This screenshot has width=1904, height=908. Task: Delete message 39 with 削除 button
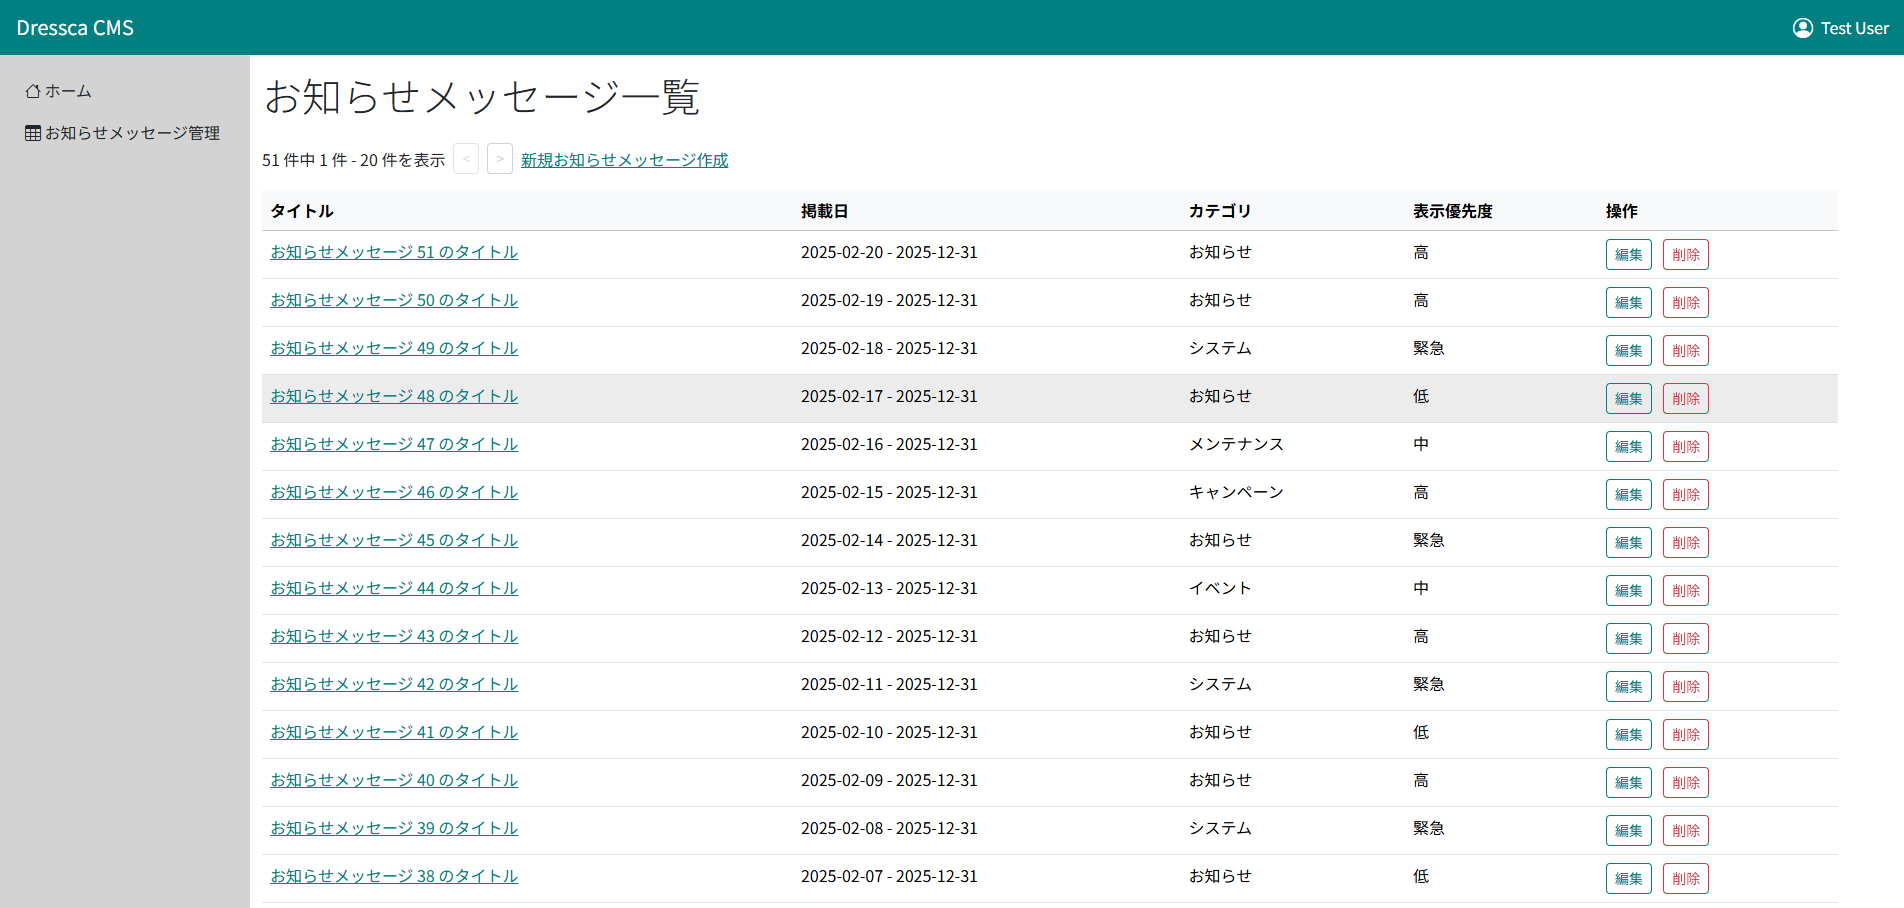tap(1685, 831)
